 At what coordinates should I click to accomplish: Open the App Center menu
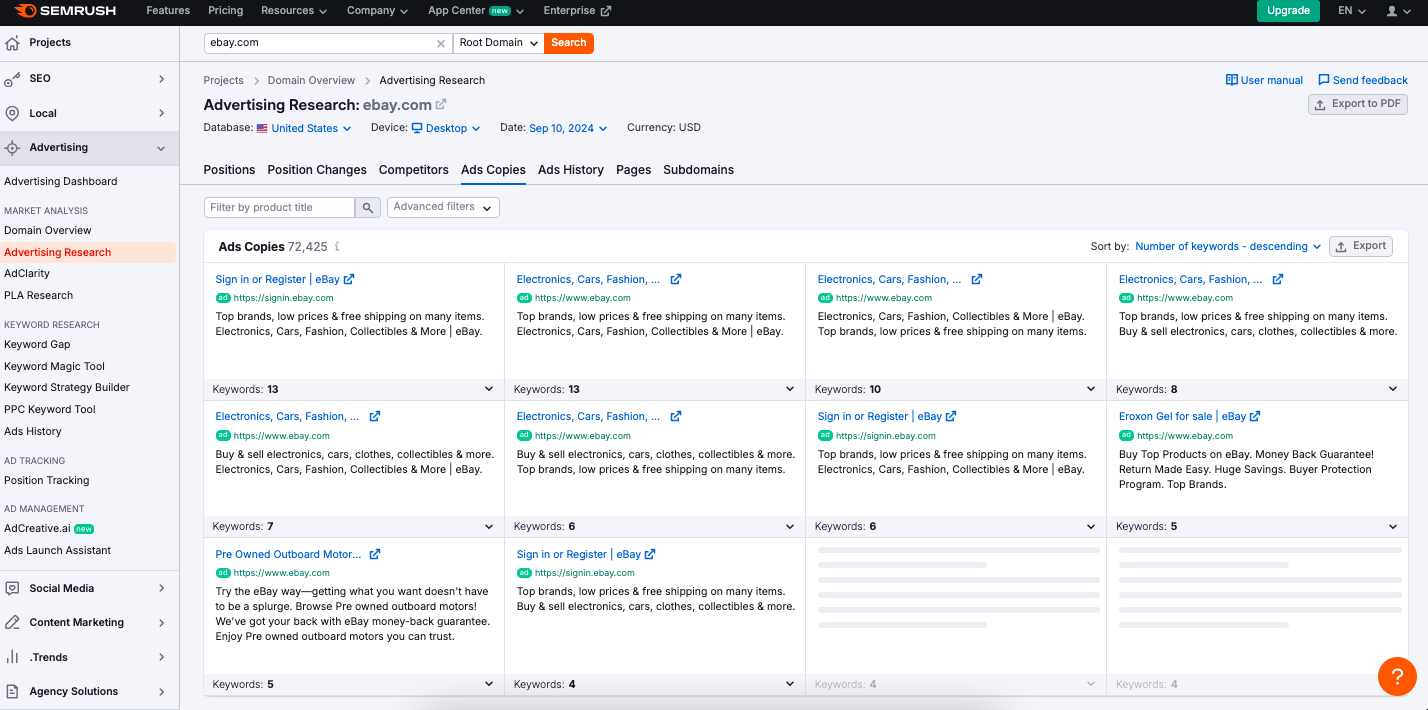(x=478, y=11)
